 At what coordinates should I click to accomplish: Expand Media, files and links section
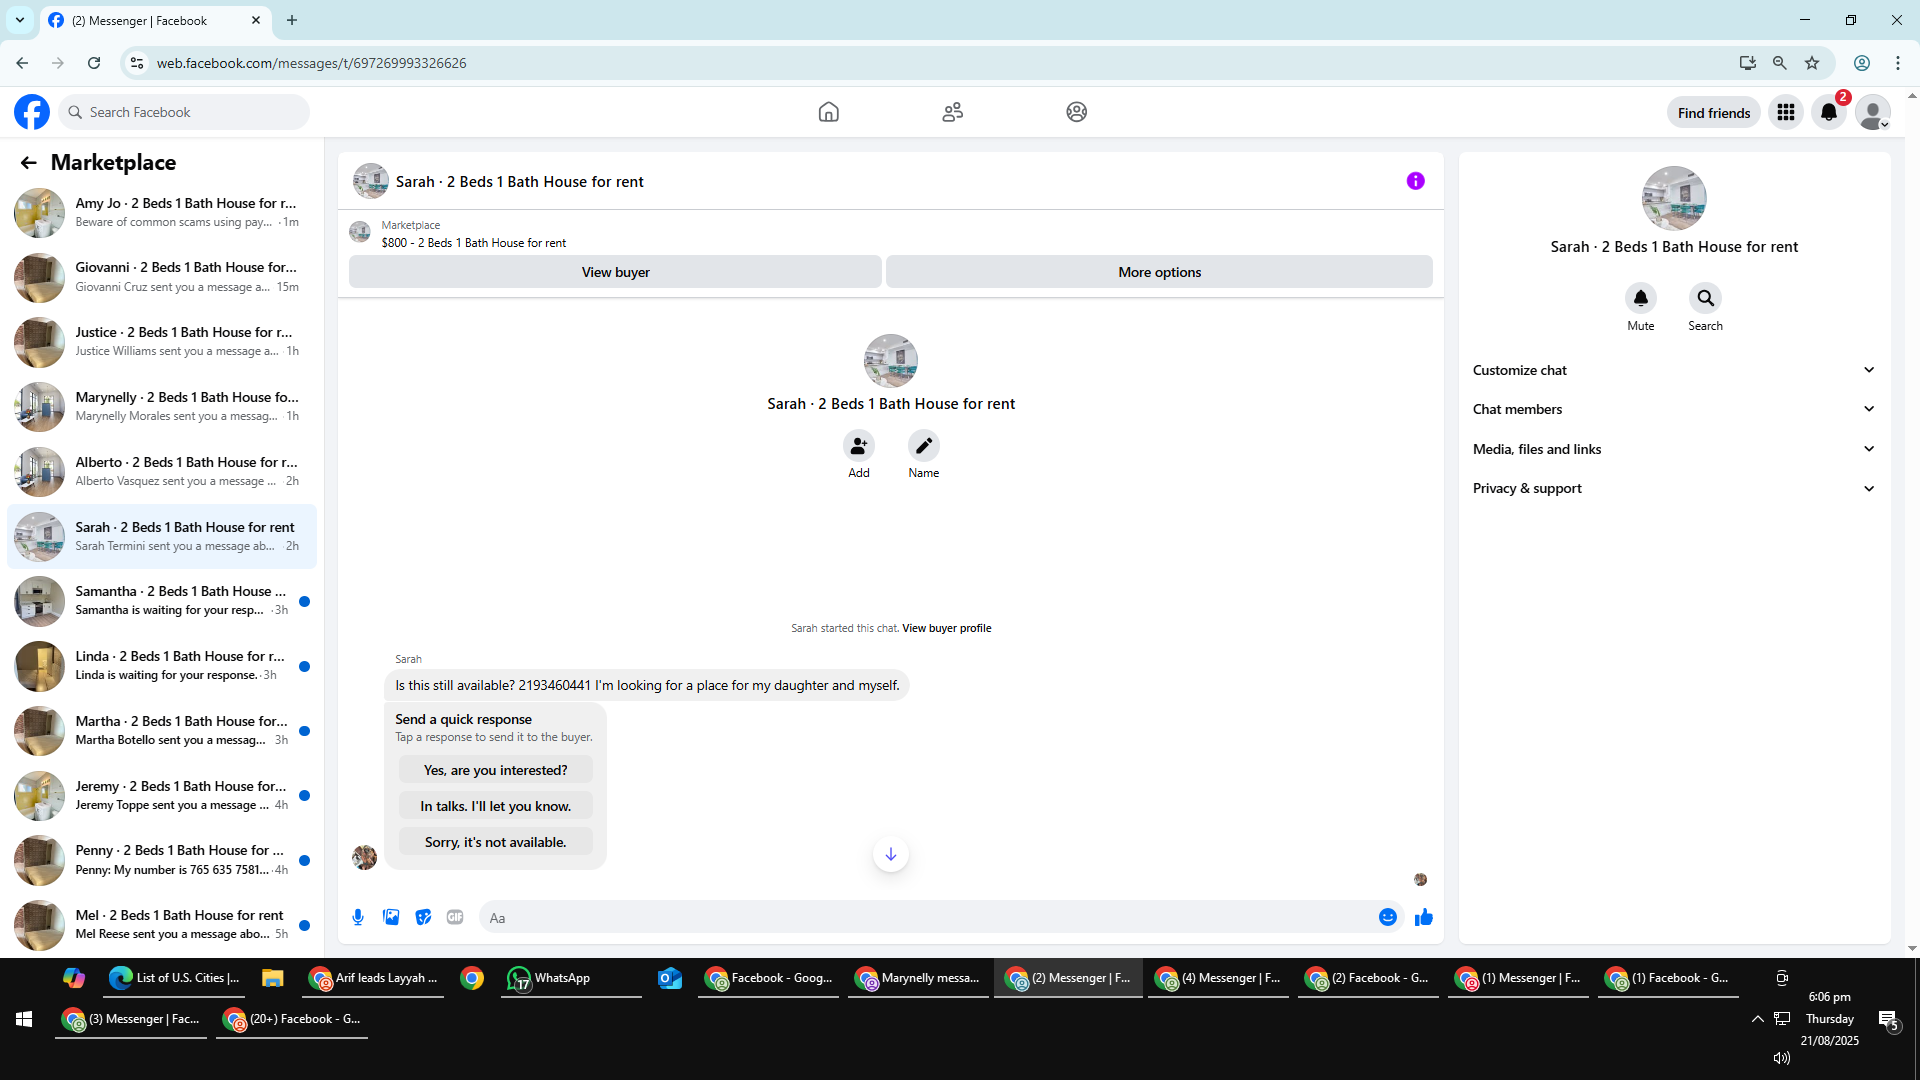(1673, 449)
